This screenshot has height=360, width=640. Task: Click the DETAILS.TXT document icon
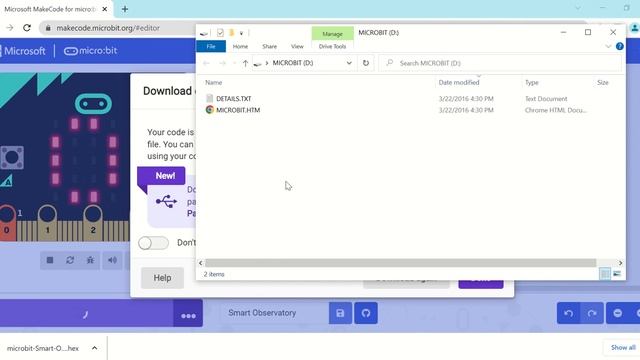(x=209, y=98)
